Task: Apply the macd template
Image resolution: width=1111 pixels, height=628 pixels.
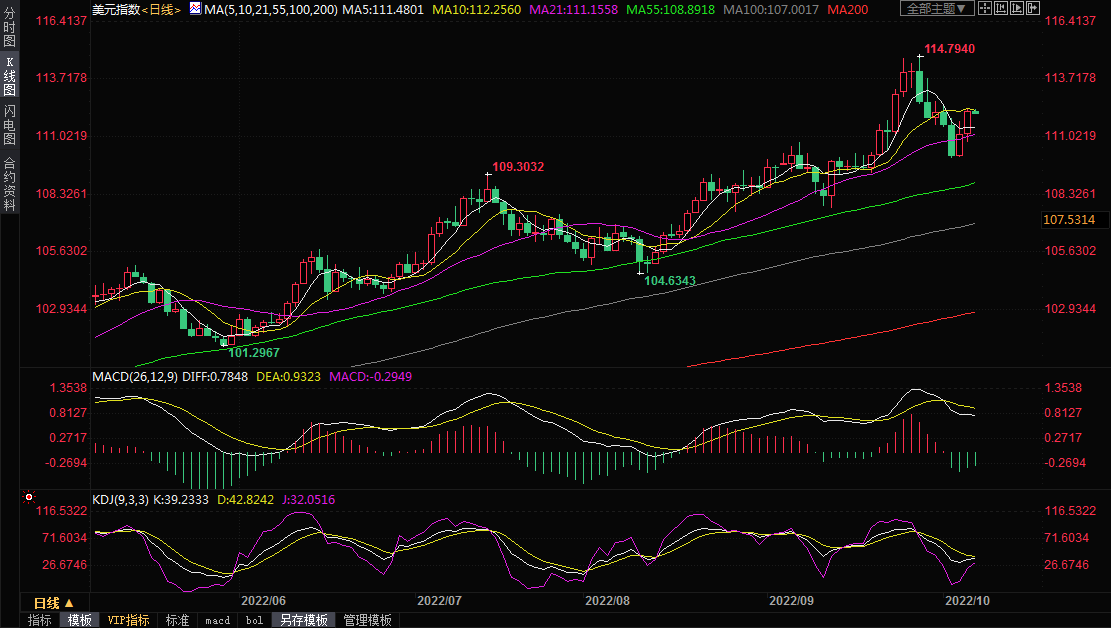Action: pos(217,620)
